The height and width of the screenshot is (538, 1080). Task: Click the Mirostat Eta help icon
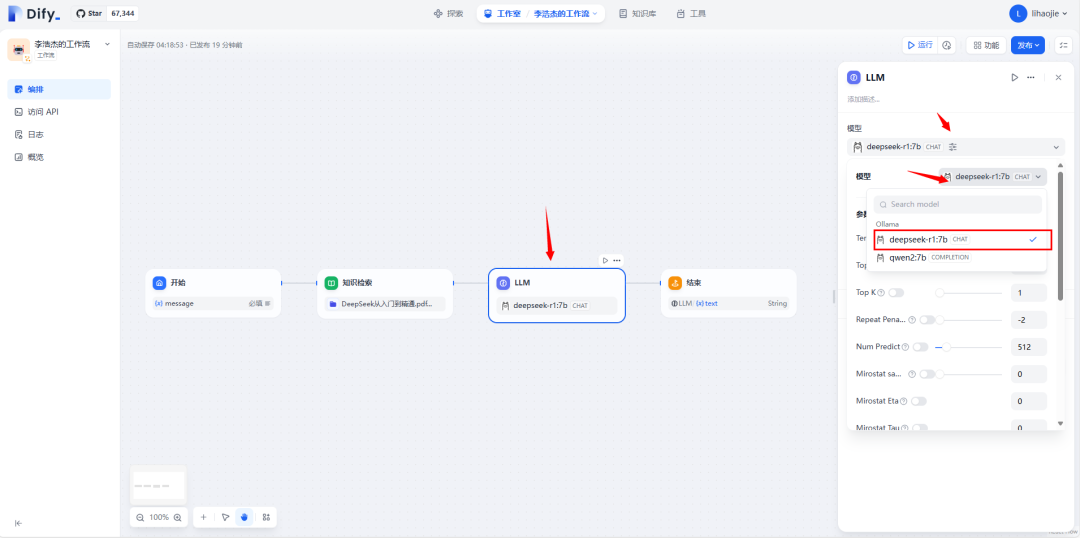(904, 401)
